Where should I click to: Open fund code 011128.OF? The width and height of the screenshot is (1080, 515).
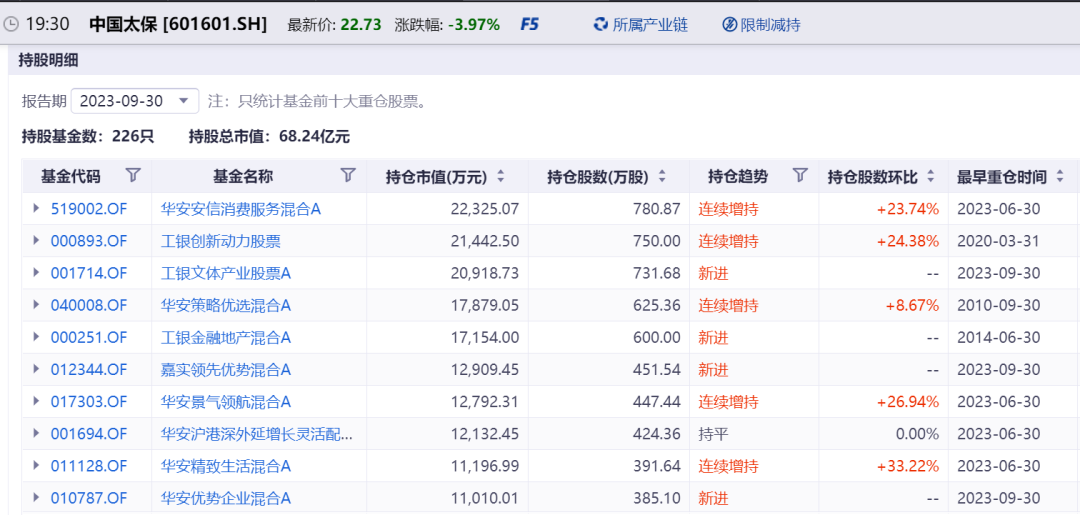pyautogui.click(x=89, y=466)
